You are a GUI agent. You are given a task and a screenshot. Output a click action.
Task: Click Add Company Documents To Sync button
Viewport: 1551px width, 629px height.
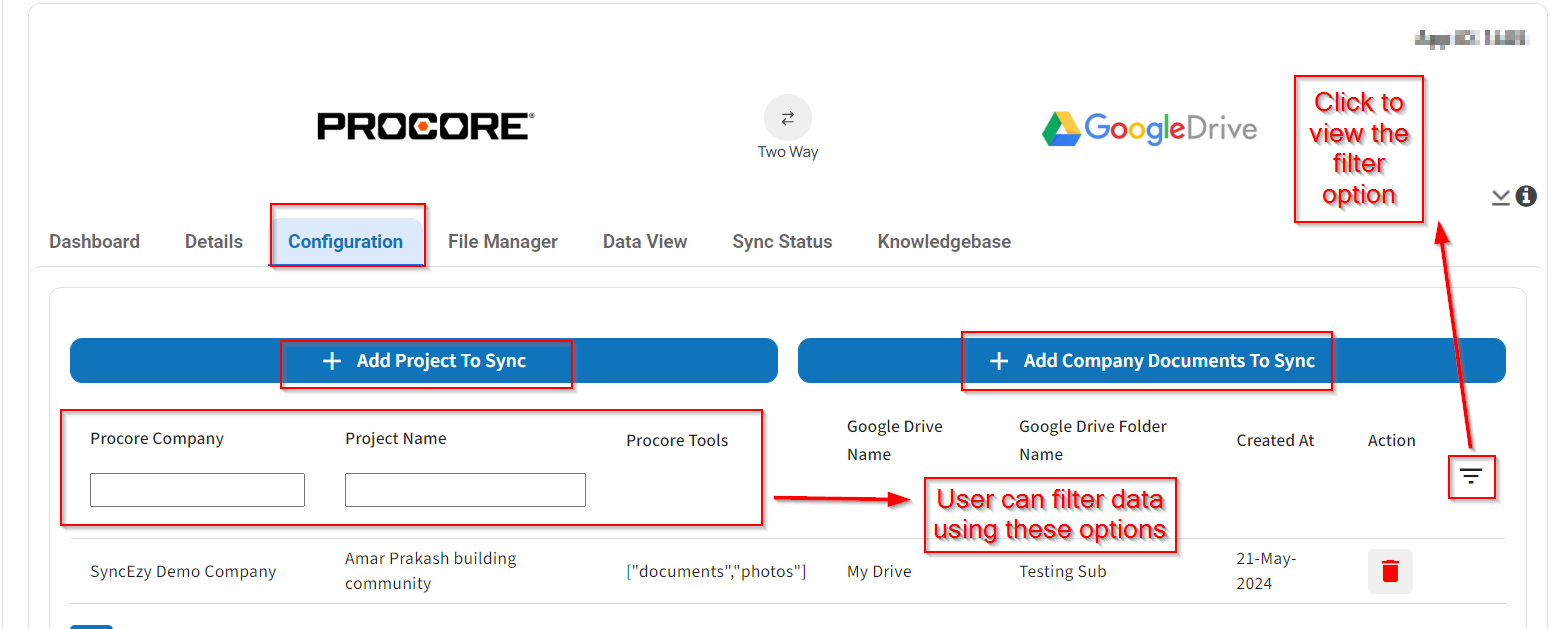point(1152,360)
